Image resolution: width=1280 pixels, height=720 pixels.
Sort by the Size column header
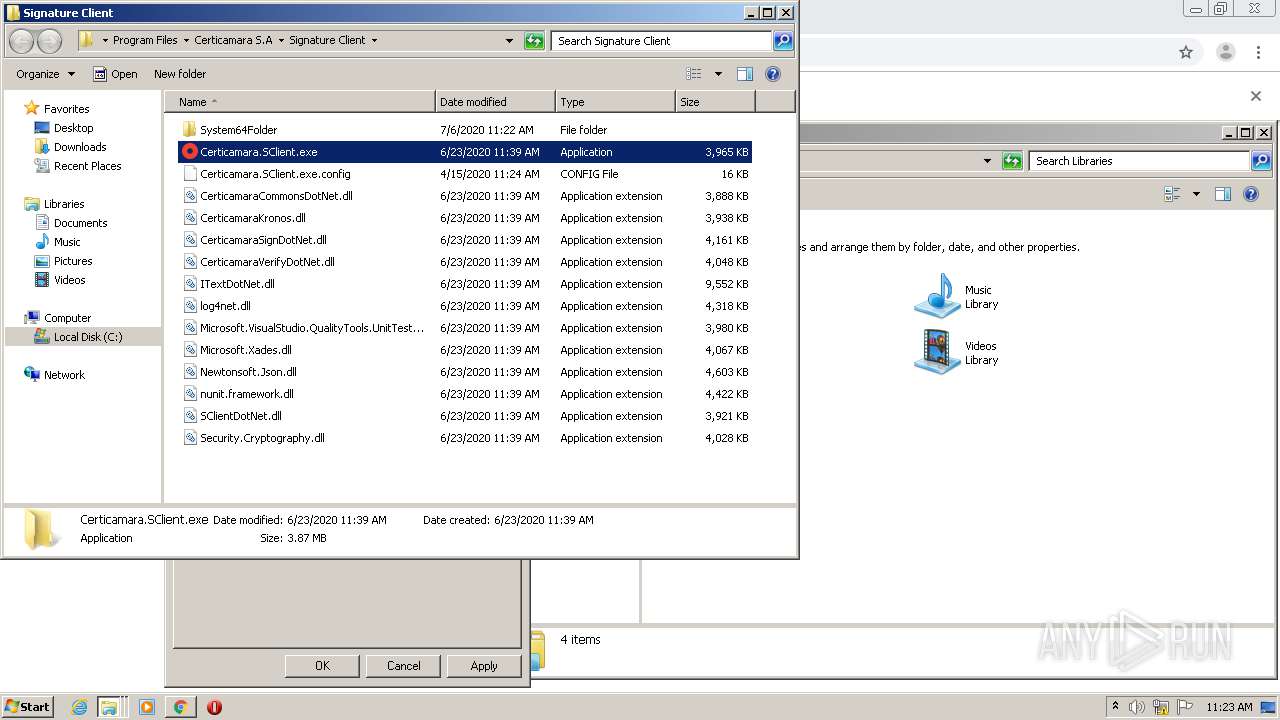click(715, 102)
